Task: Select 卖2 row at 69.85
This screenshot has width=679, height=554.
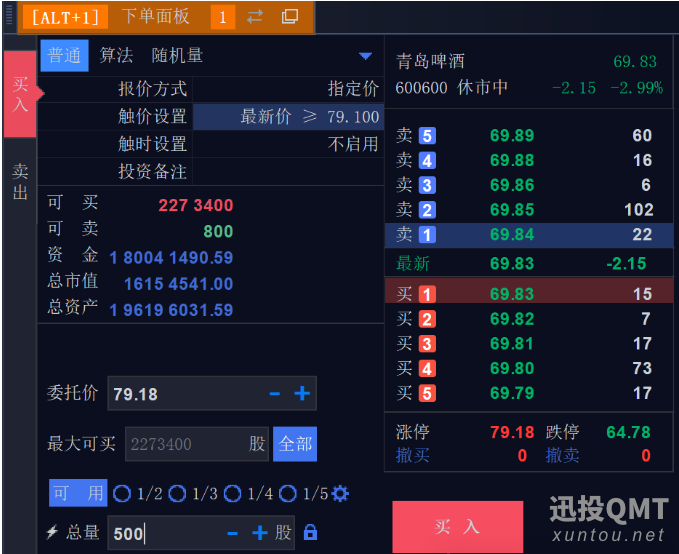Action: pos(528,210)
